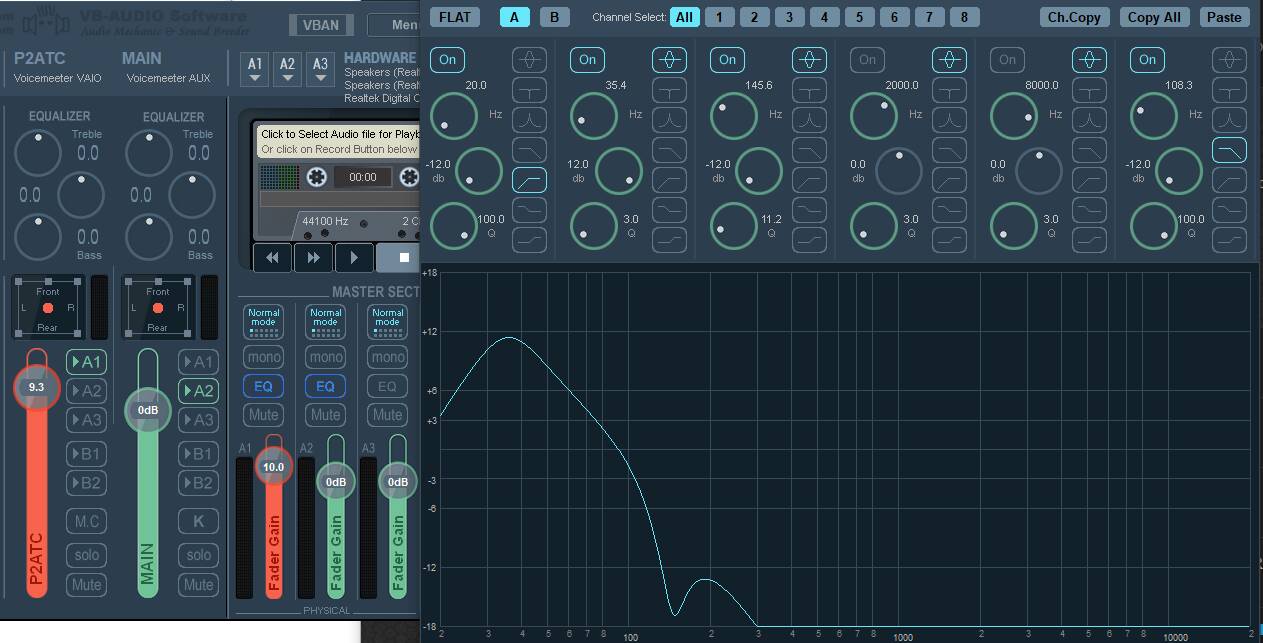The height and width of the screenshot is (643, 1263).
Task: Mute the P2ATC input strip
Action: pos(87,584)
